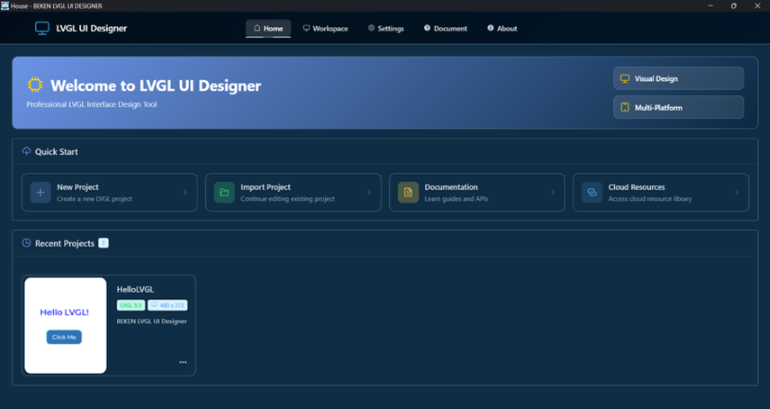Open the Document tab
This screenshot has height=409, width=770.
(x=445, y=28)
